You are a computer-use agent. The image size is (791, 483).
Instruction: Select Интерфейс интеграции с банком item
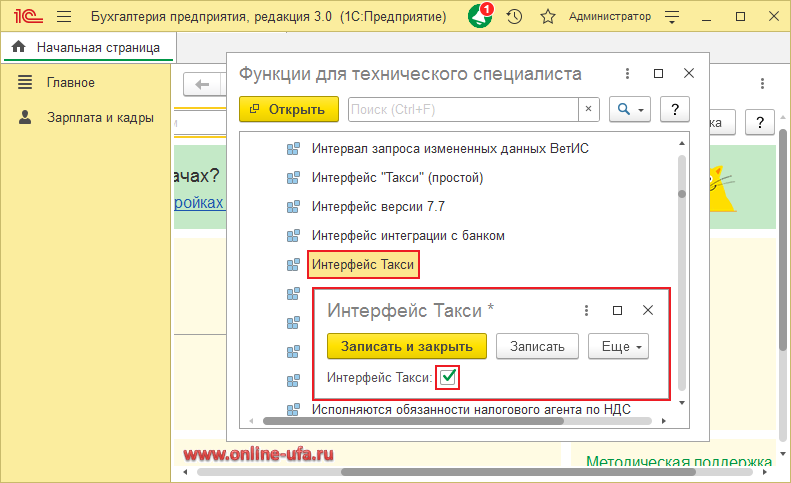coord(408,235)
